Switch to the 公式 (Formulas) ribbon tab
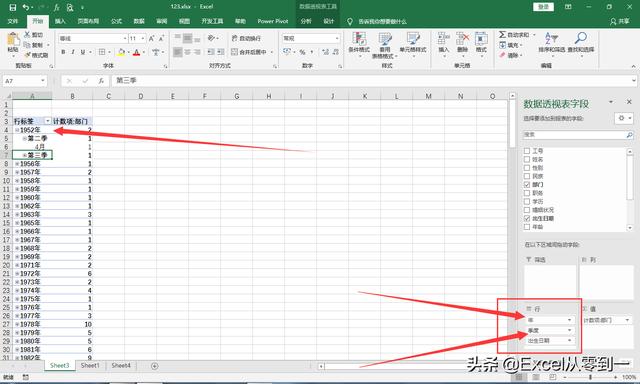 click(117, 21)
